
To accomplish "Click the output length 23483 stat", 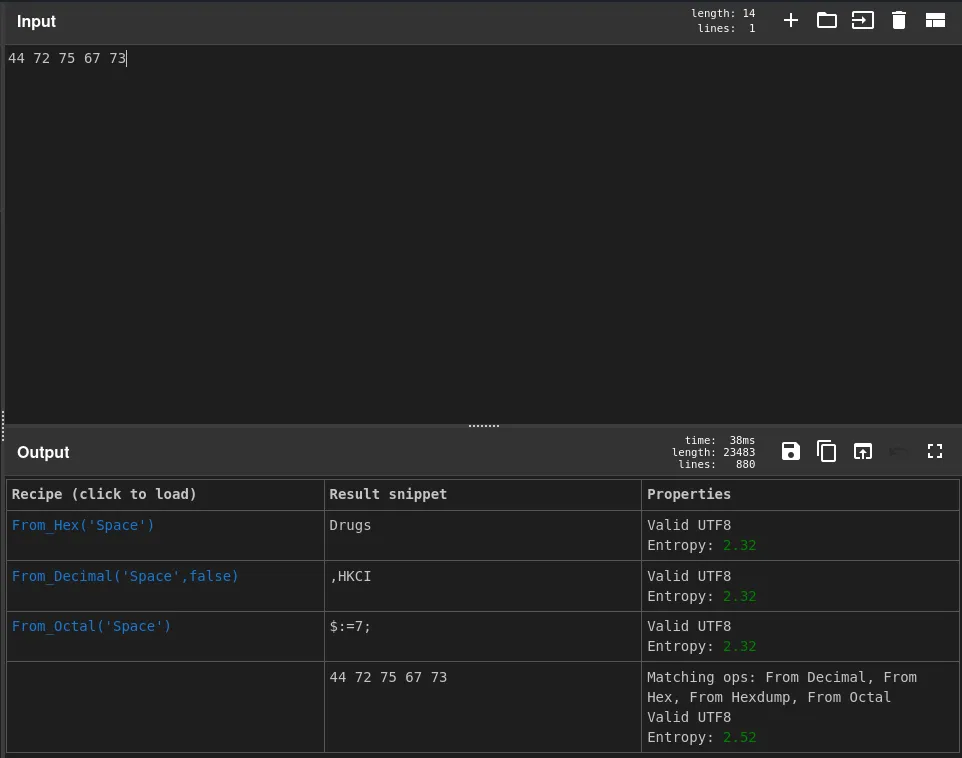I will click(714, 452).
